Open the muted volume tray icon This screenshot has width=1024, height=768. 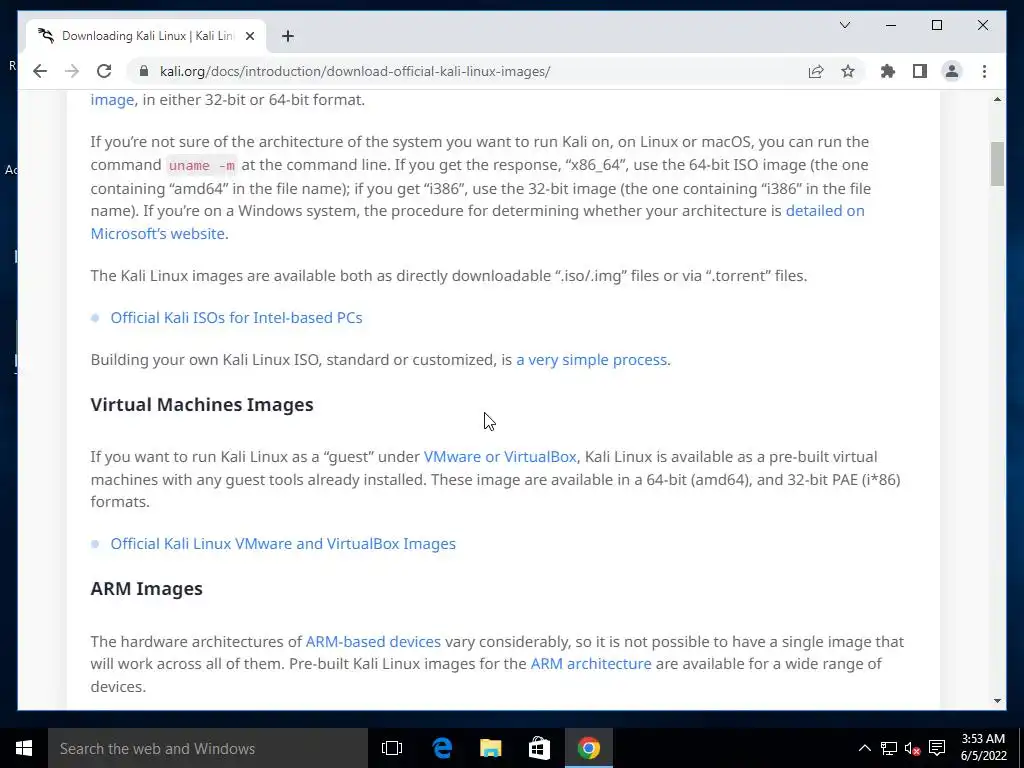tap(912, 748)
